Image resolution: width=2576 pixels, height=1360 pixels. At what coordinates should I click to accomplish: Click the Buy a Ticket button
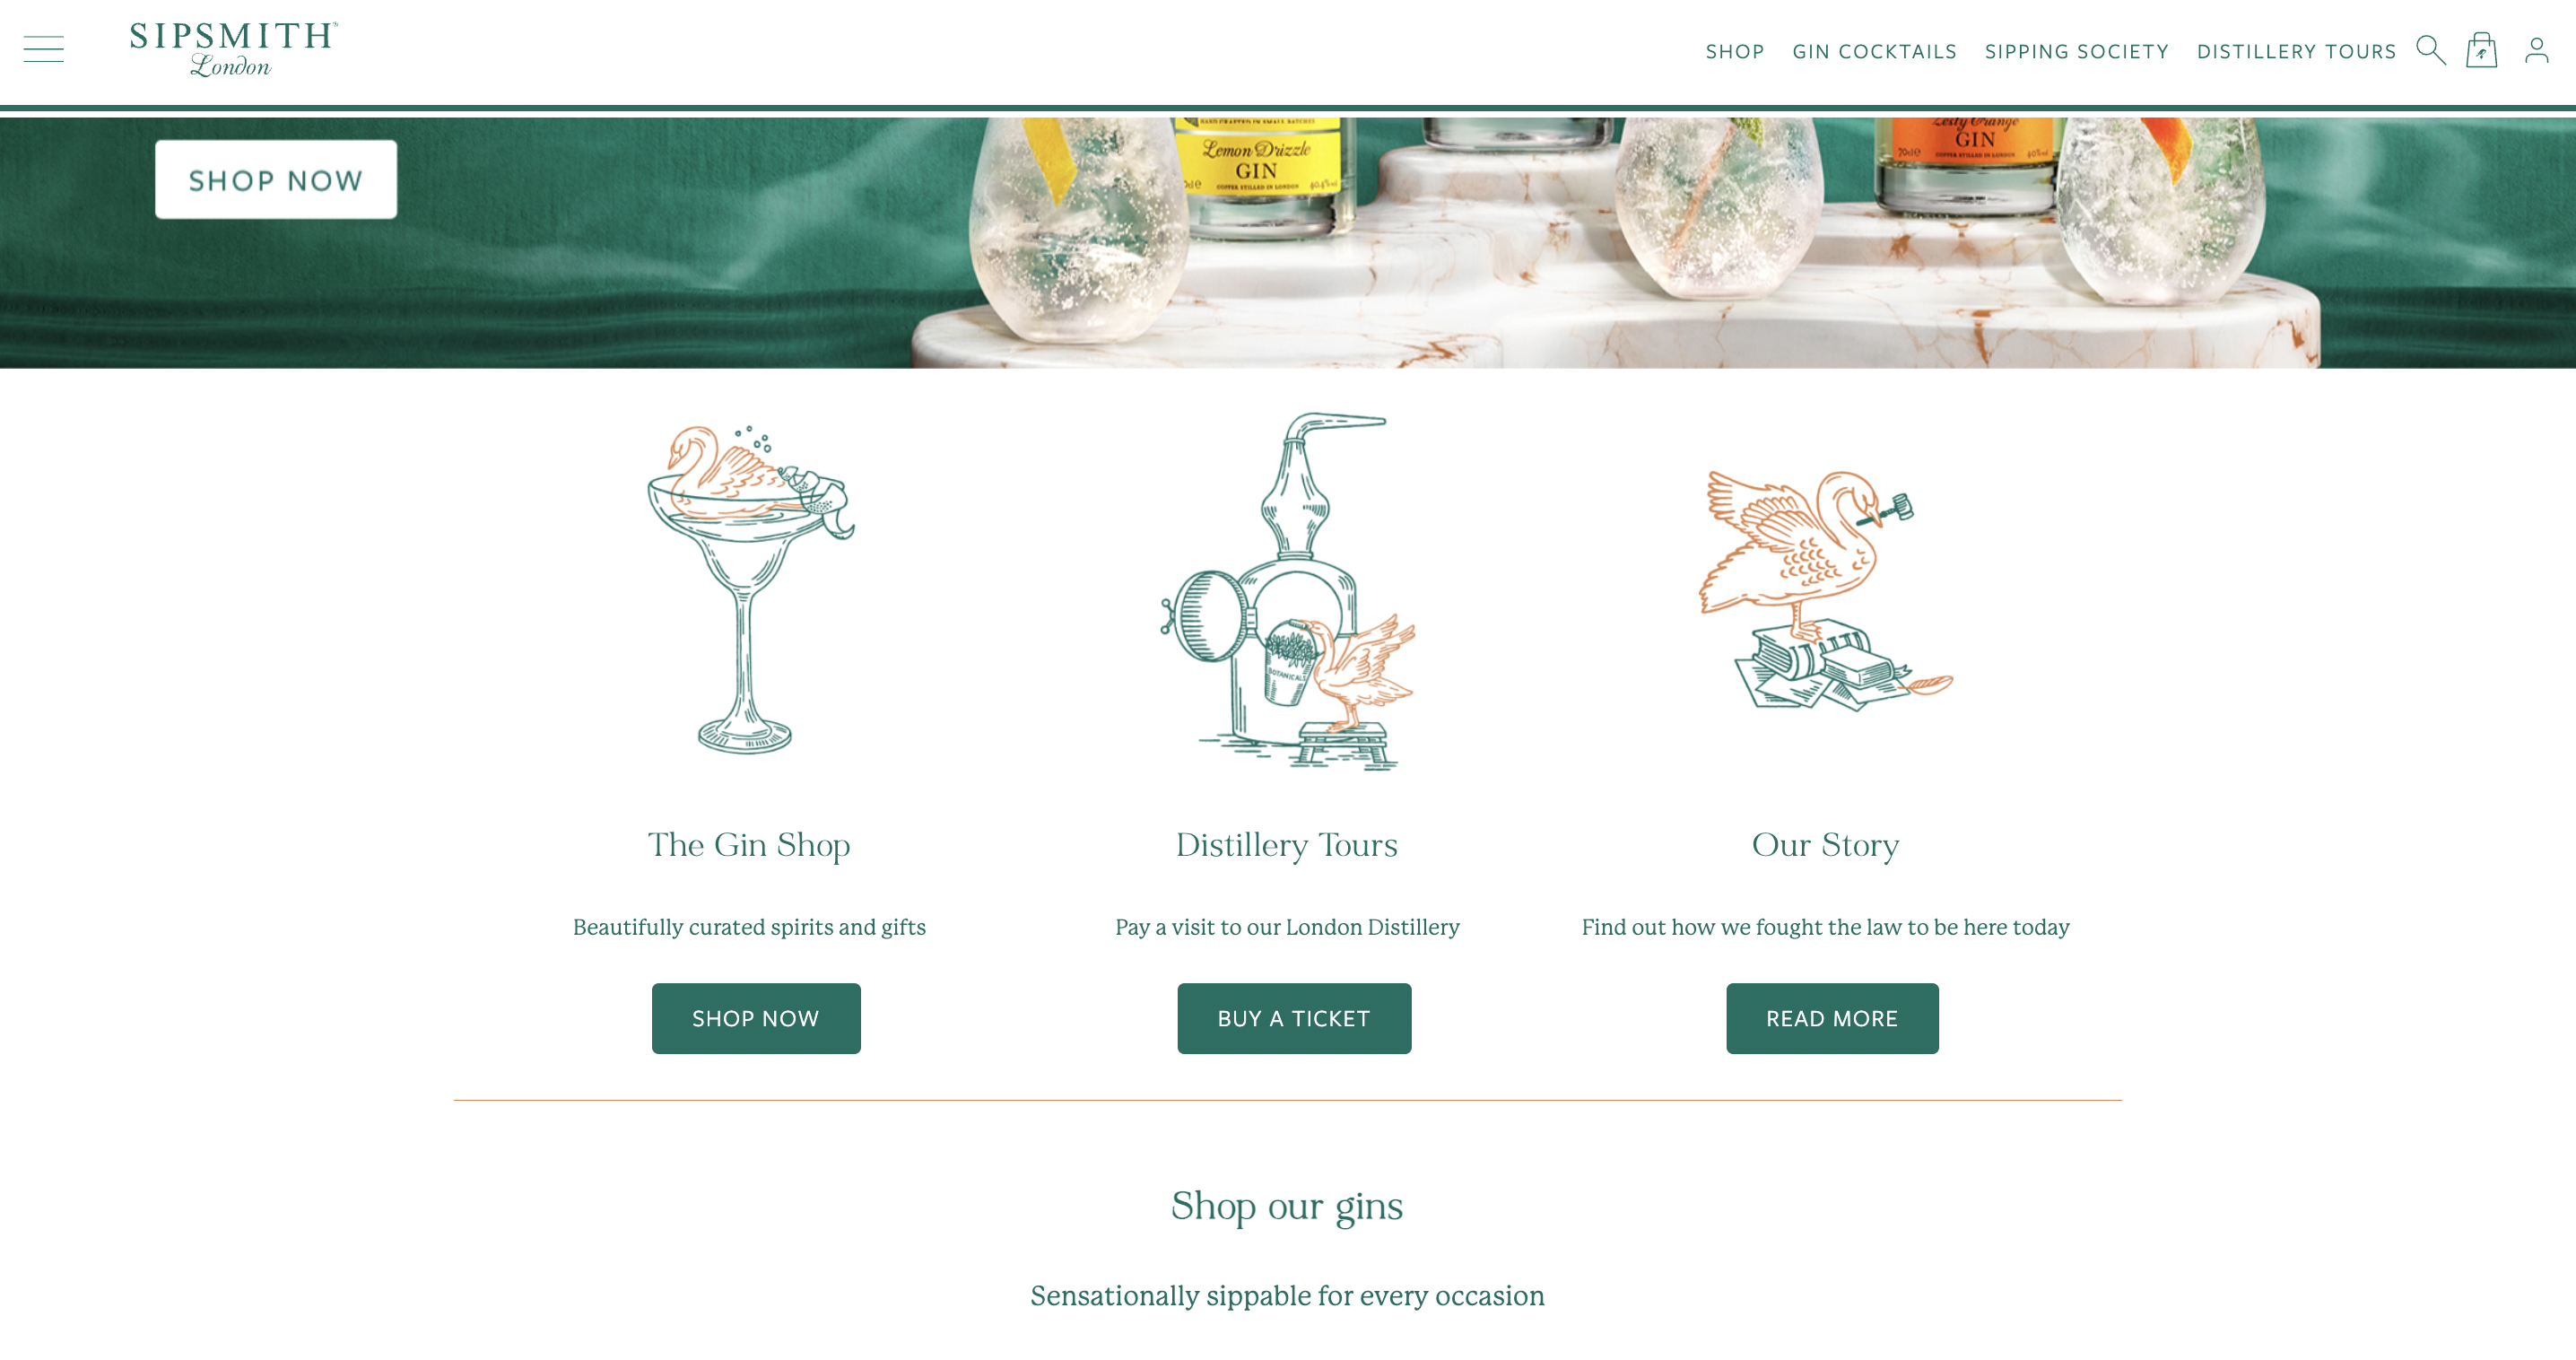coord(1294,1018)
